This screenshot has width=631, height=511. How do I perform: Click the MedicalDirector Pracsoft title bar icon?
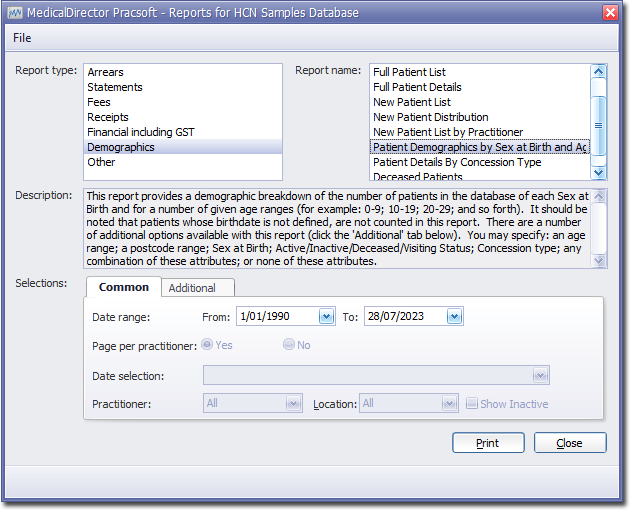15,13
